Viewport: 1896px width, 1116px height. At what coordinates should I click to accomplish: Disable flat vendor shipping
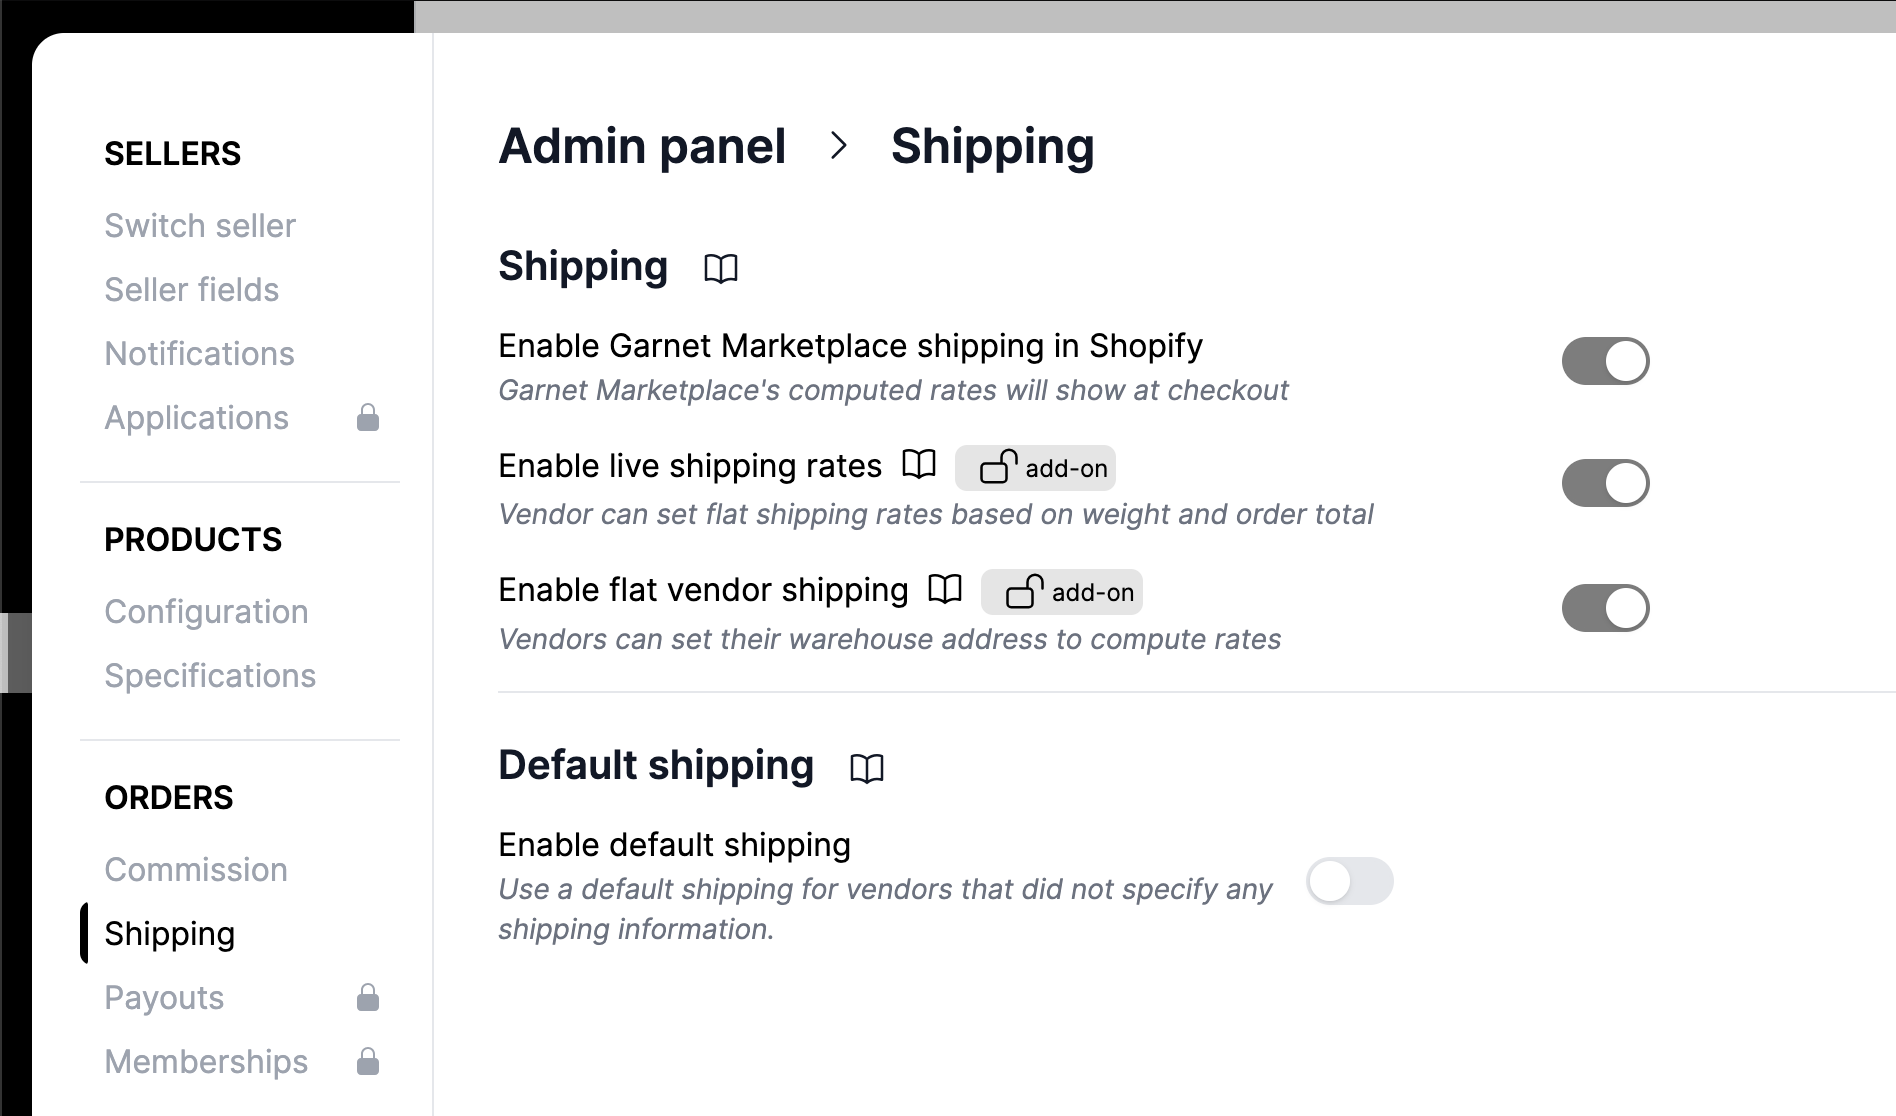[1605, 606]
